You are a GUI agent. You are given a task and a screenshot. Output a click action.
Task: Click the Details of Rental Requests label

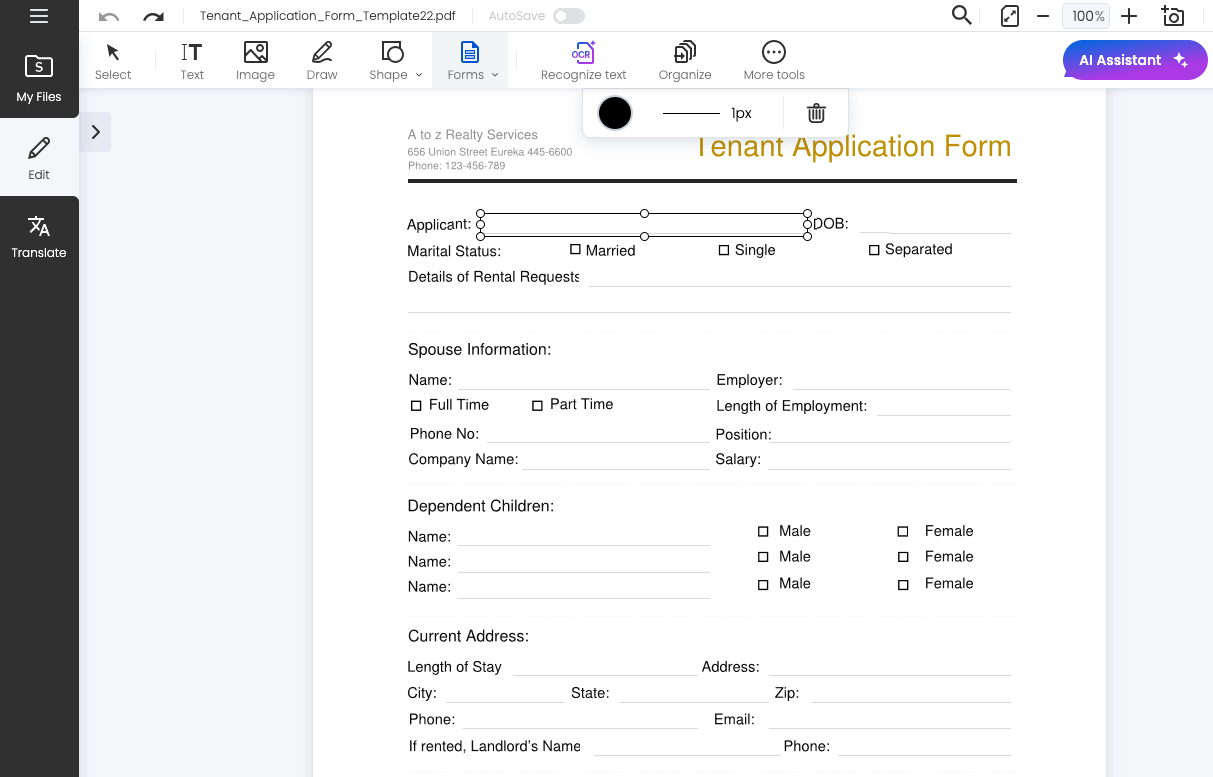point(493,277)
